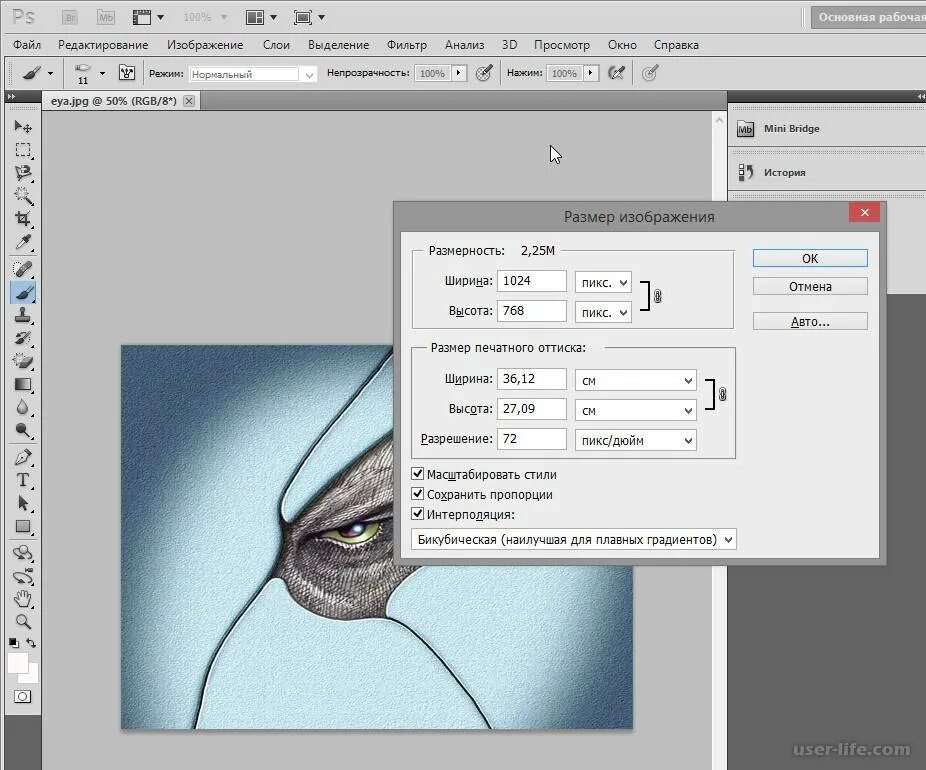926x770 pixels.
Task: Select the Brush tool in toolbox
Action: (23, 293)
